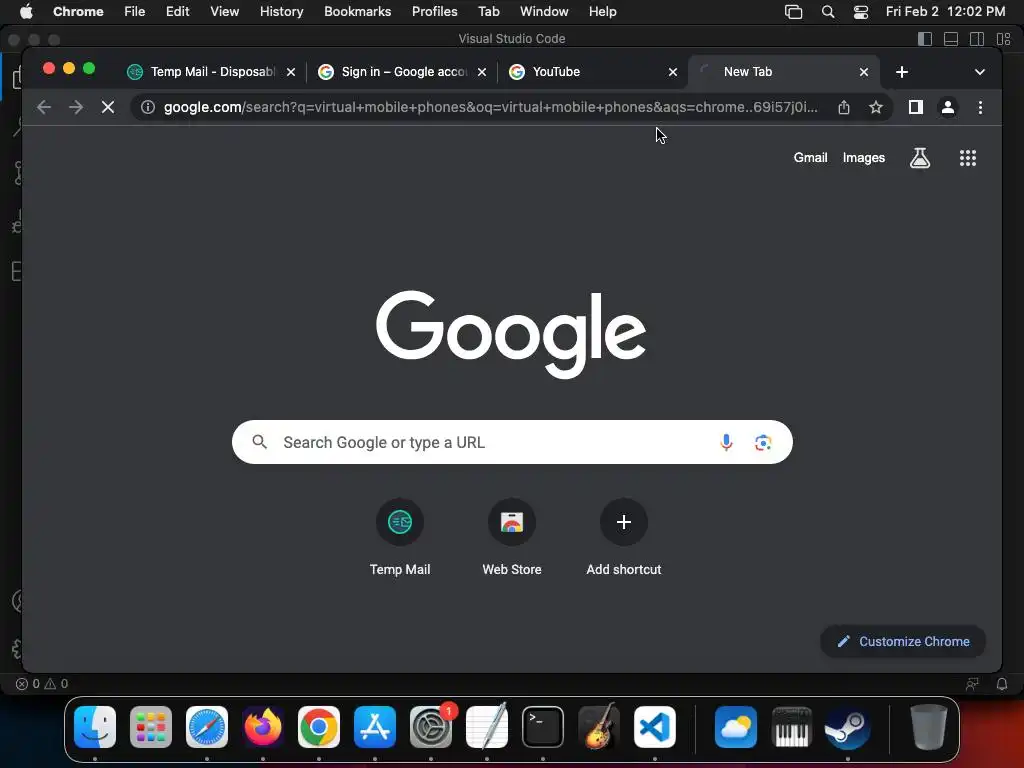Open Control Center in menu bar
Image resolution: width=1024 pixels, height=768 pixels.
click(861, 12)
